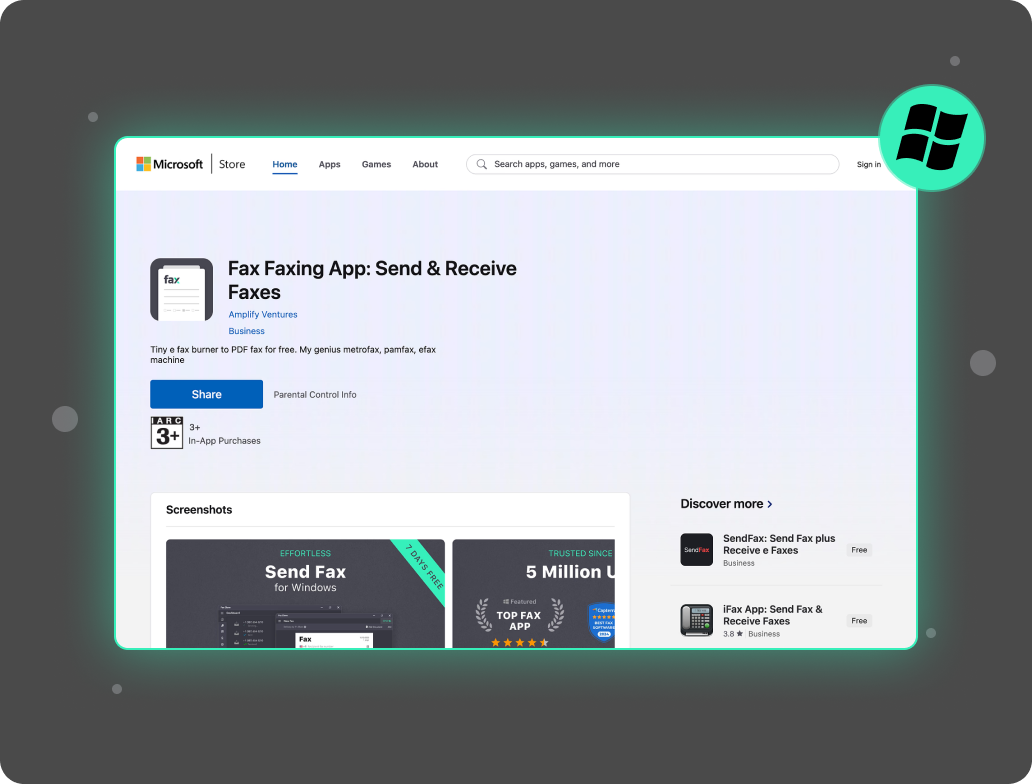The height and width of the screenshot is (784, 1032).
Task: Select the Home tab
Action: click(x=285, y=164)
